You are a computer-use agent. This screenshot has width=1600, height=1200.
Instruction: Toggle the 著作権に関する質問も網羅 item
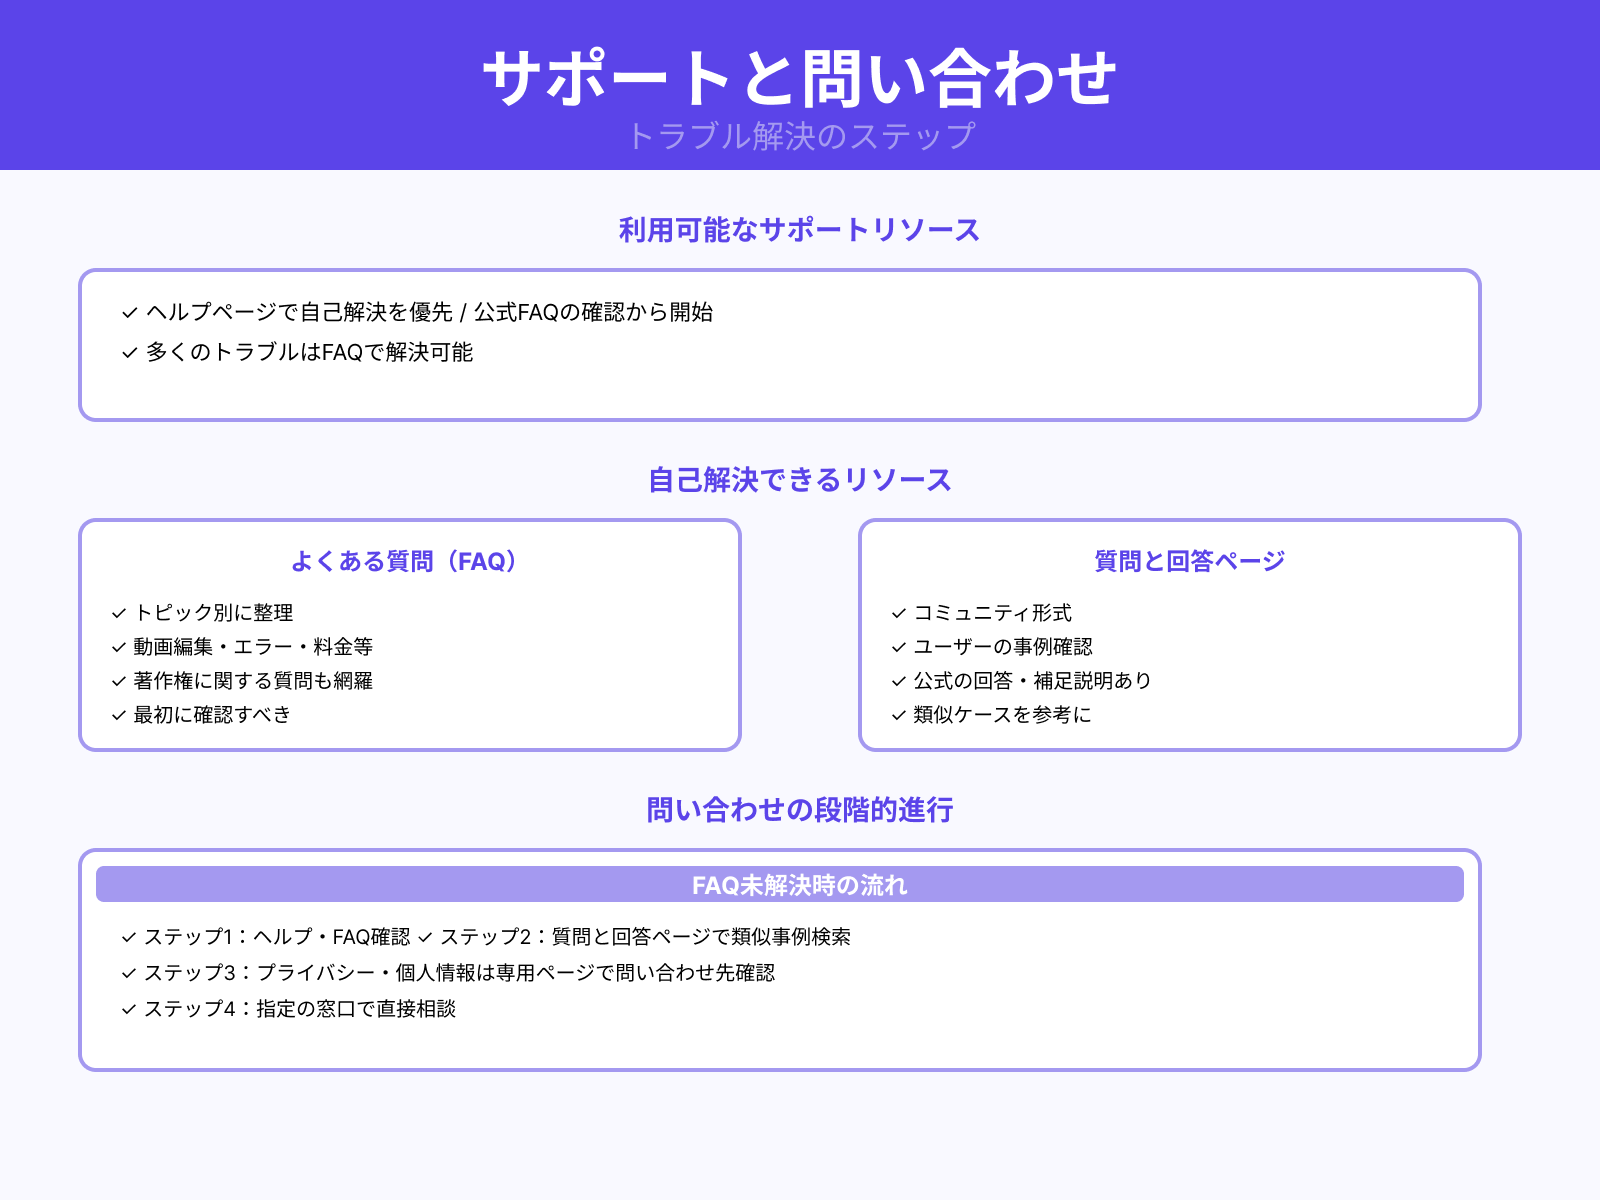click(249, 681)
